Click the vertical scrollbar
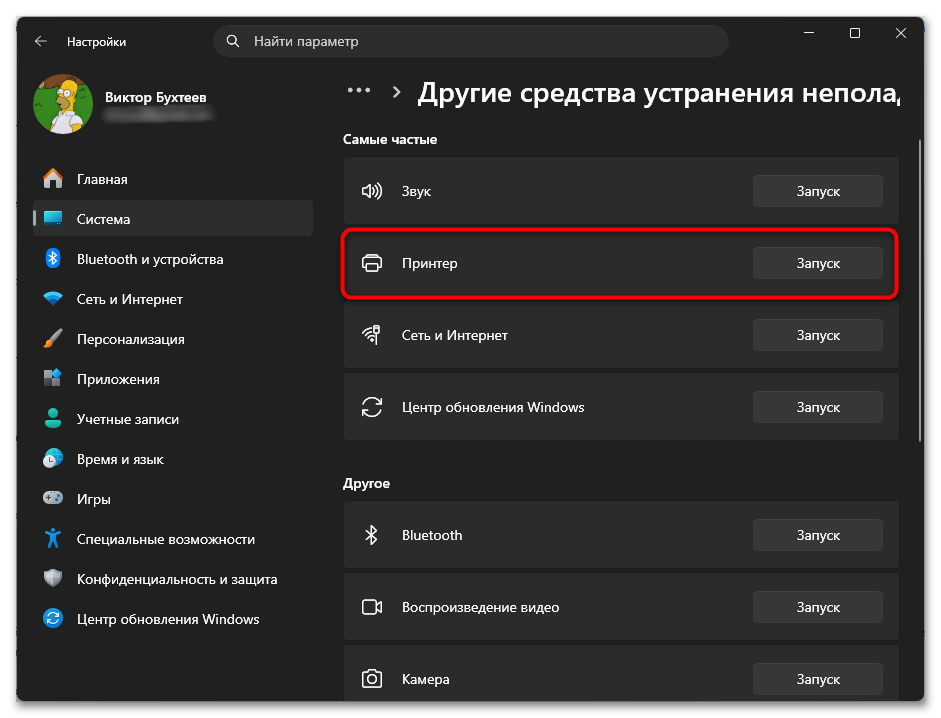This screenshot has height=718, width=941. point(919,290)
